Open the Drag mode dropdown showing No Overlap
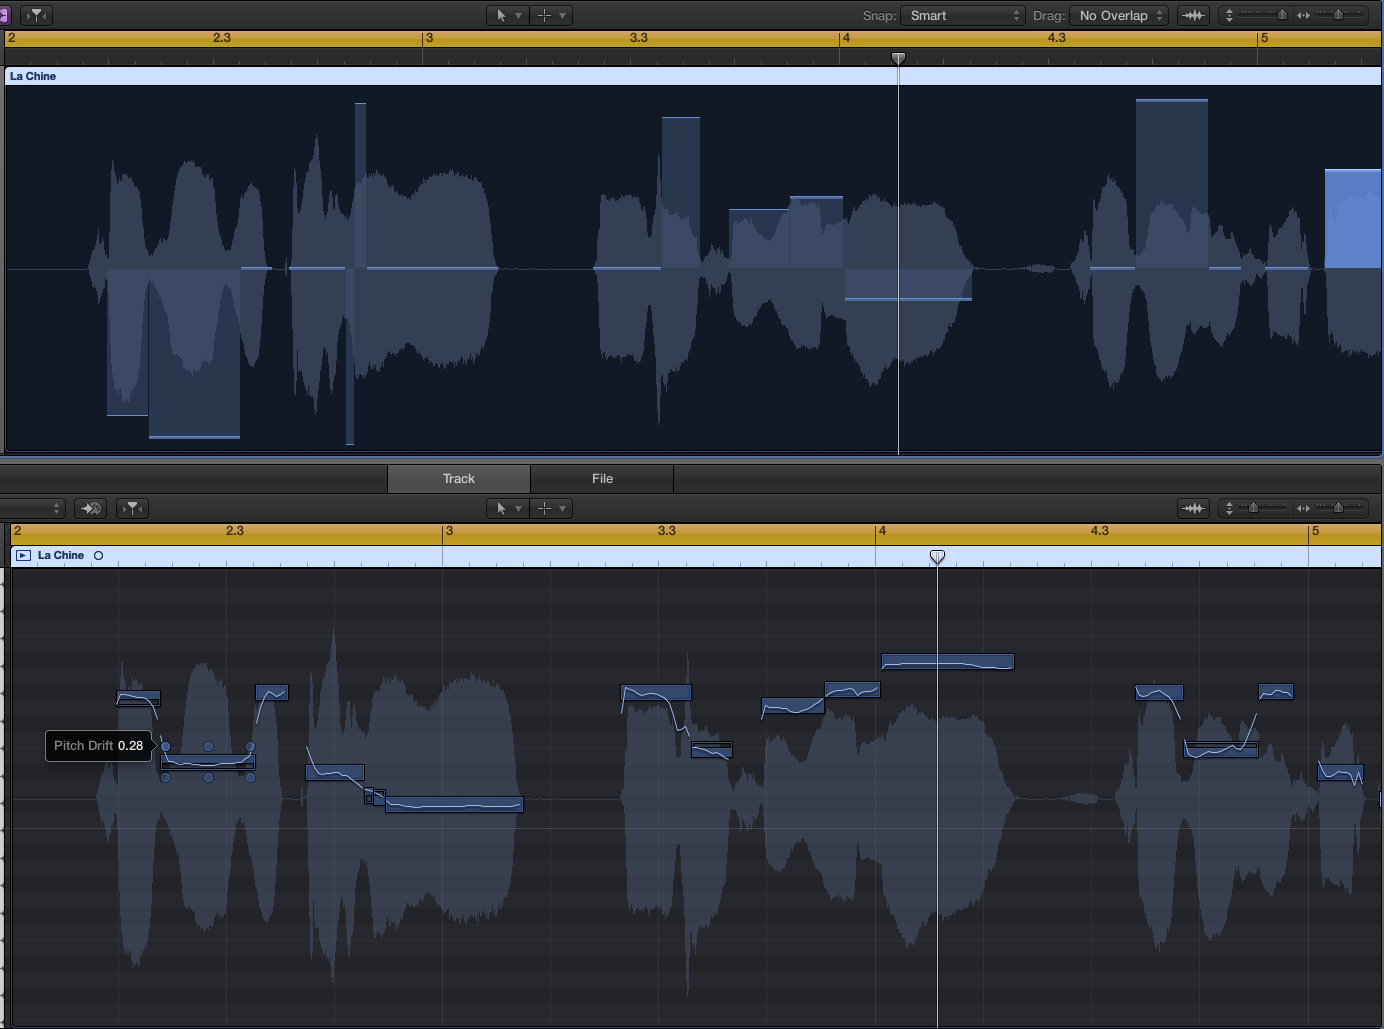The width and height of the screenshot is (1384, 1029). pyautogui.click(x=1118, y=15)
